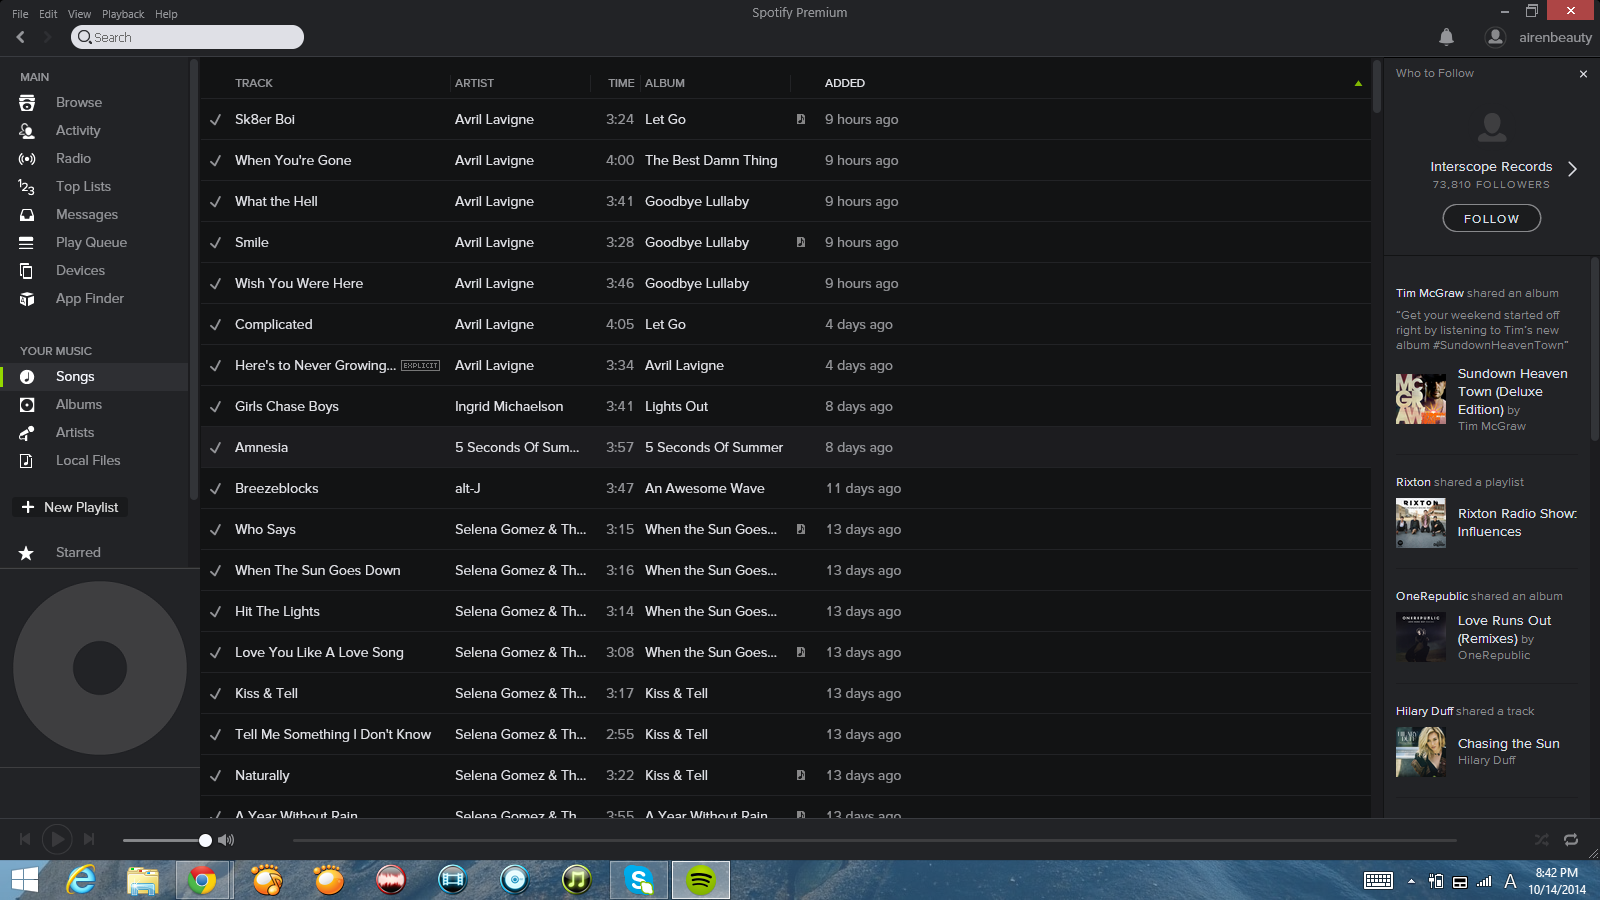This screenshot has width=1600, height=900.
Task: Click the small icon beside Let Go in Sk8er Boi row
Action: click(x=801, y=119)
